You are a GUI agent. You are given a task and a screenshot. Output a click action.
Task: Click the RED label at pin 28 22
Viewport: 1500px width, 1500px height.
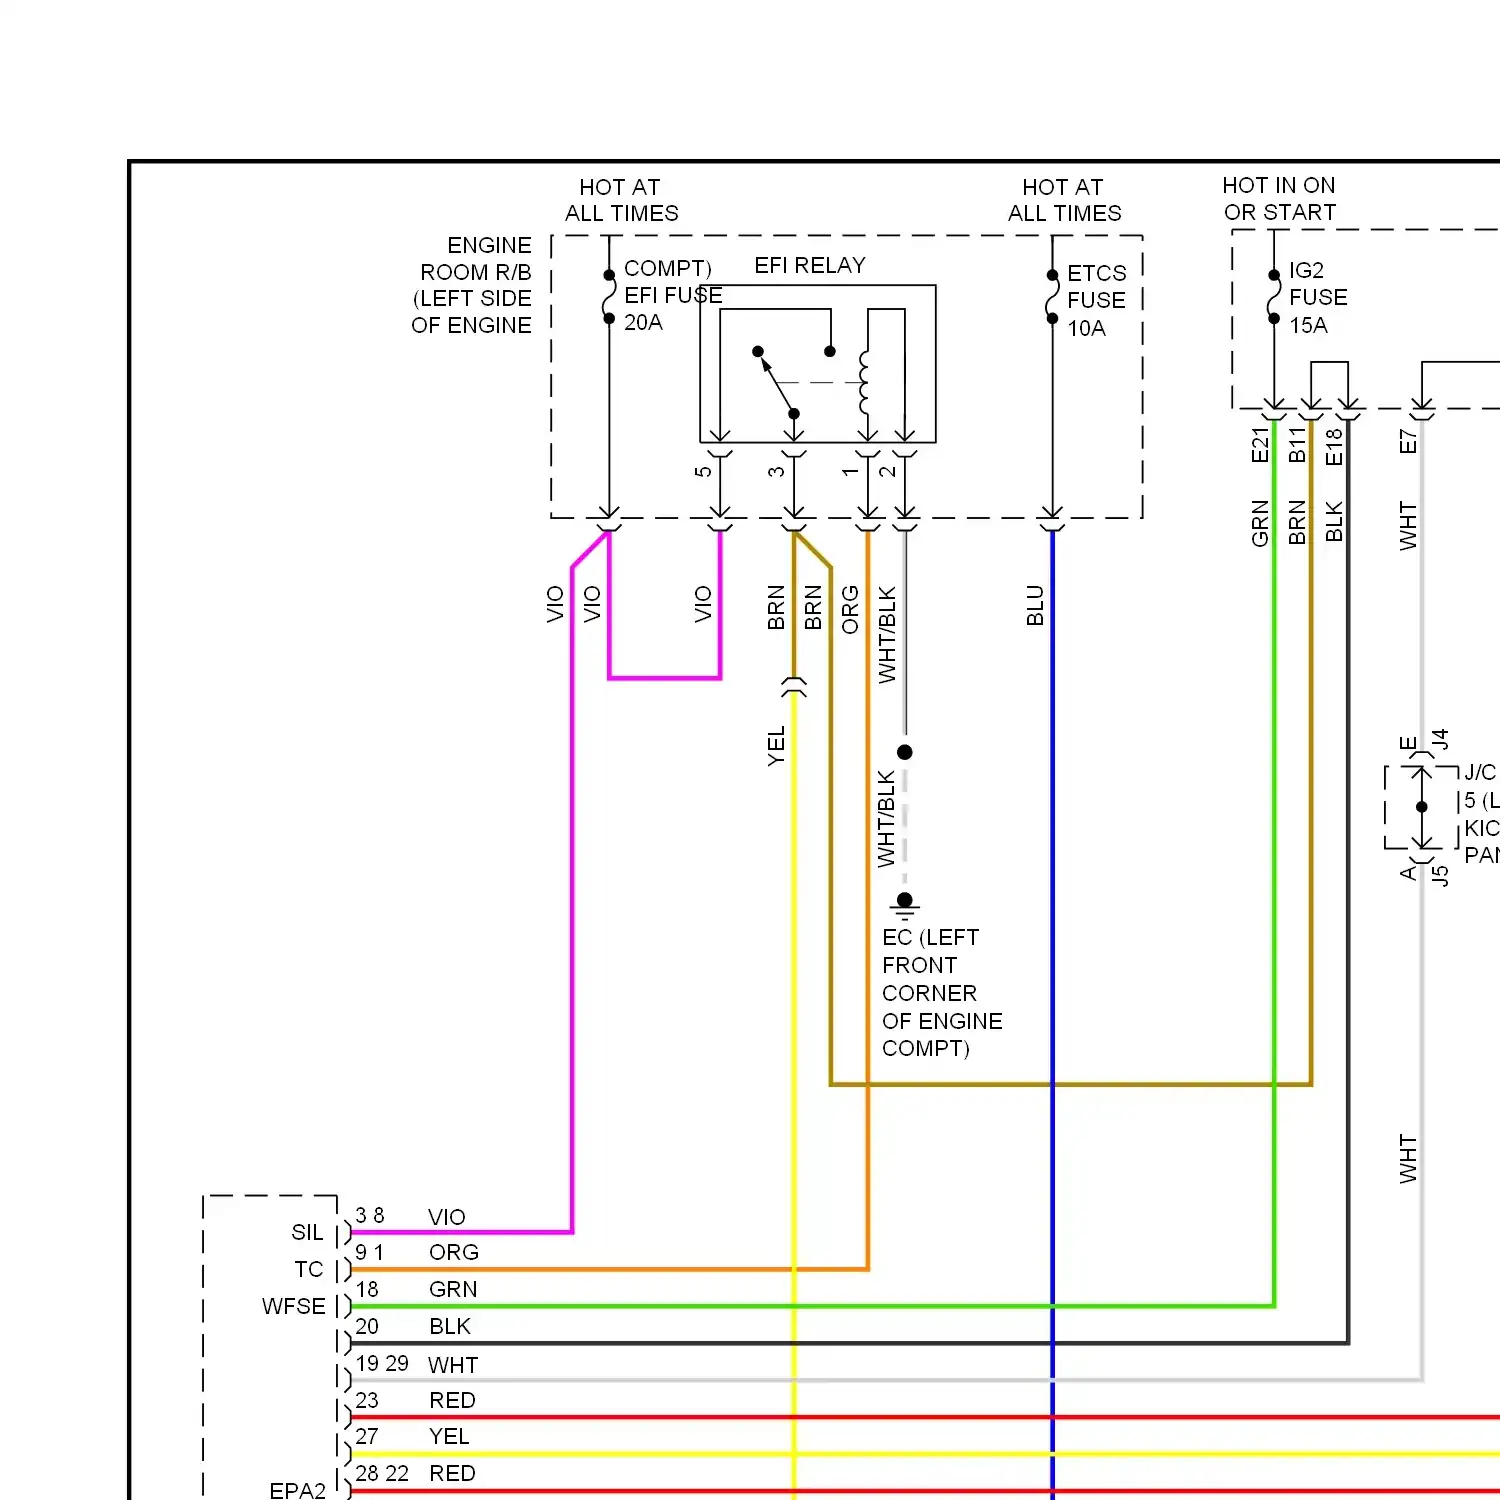click(x=452, y=1473)
